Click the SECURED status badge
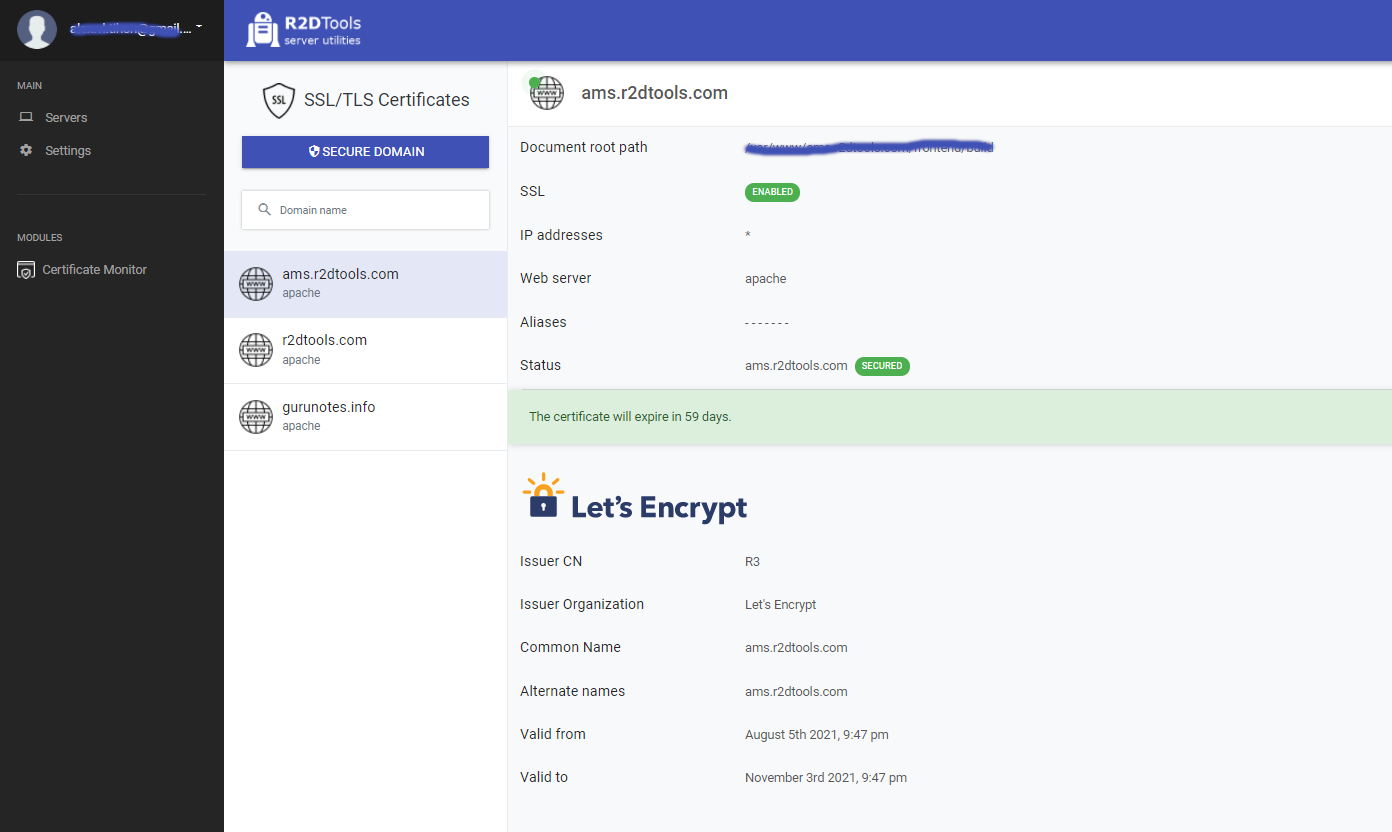This screenshot has height=832, width=1392. [882, 366]
